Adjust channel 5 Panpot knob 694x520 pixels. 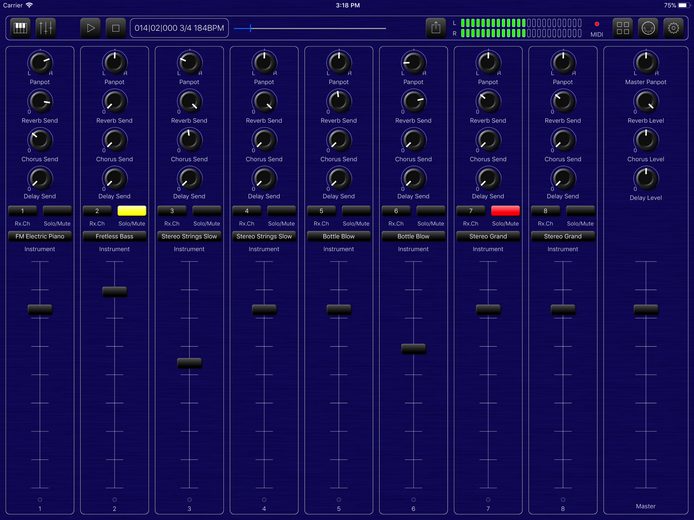(x=339, y=63)
